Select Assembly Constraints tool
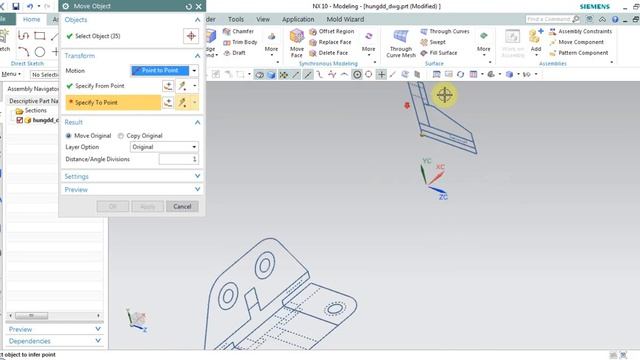 [580, 31]
